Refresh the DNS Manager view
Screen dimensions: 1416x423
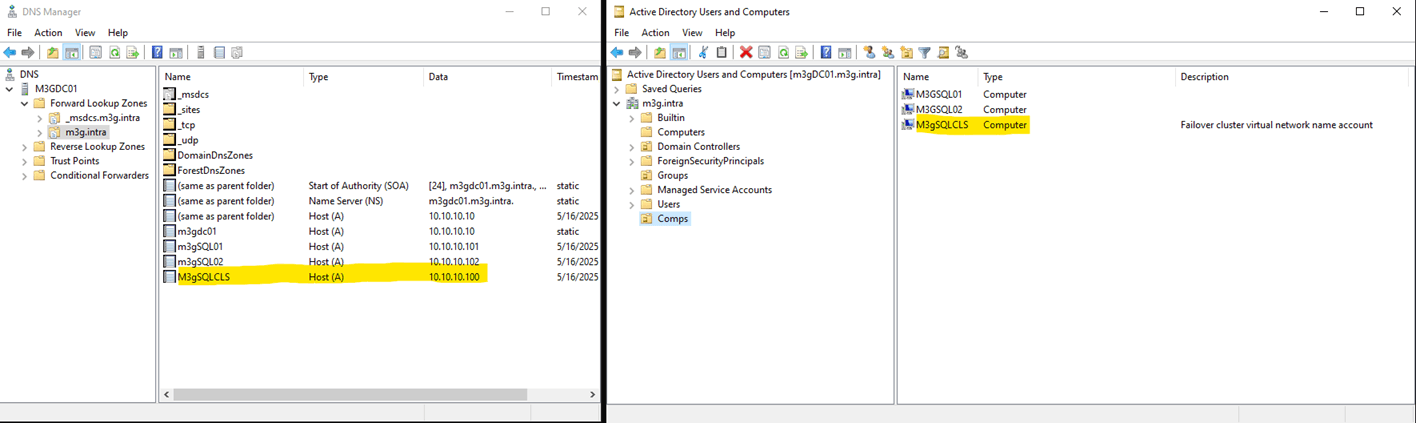coord(115,52)
